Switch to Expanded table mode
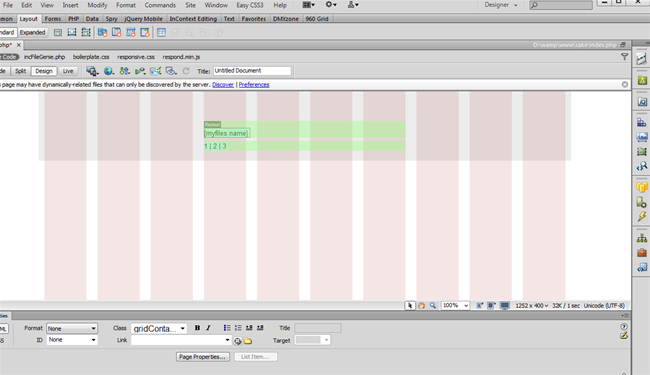Screen dimensions: 650x375 pos(32,32)
